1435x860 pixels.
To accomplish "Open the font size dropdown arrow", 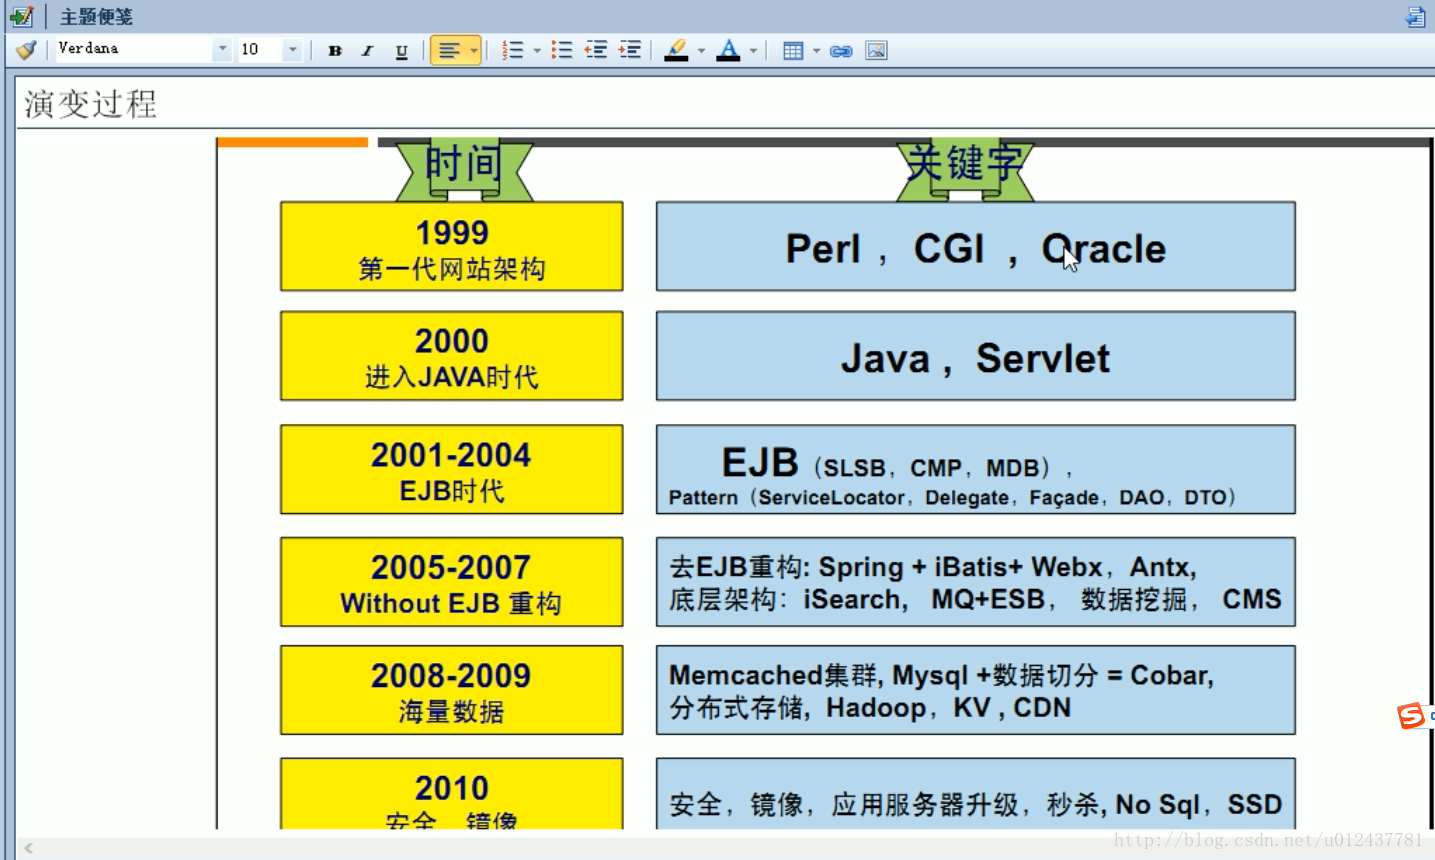I will coord(293,49).
